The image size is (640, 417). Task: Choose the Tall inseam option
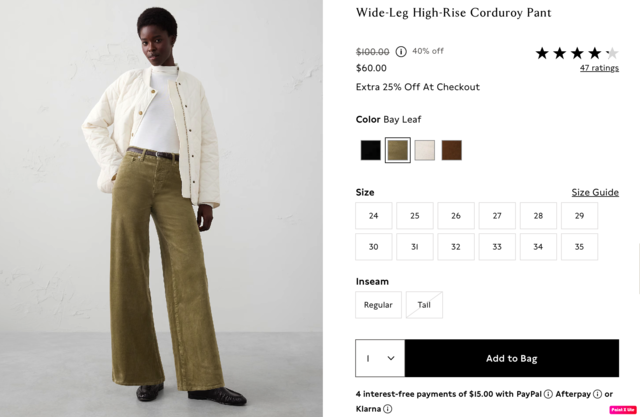[424, 305]
